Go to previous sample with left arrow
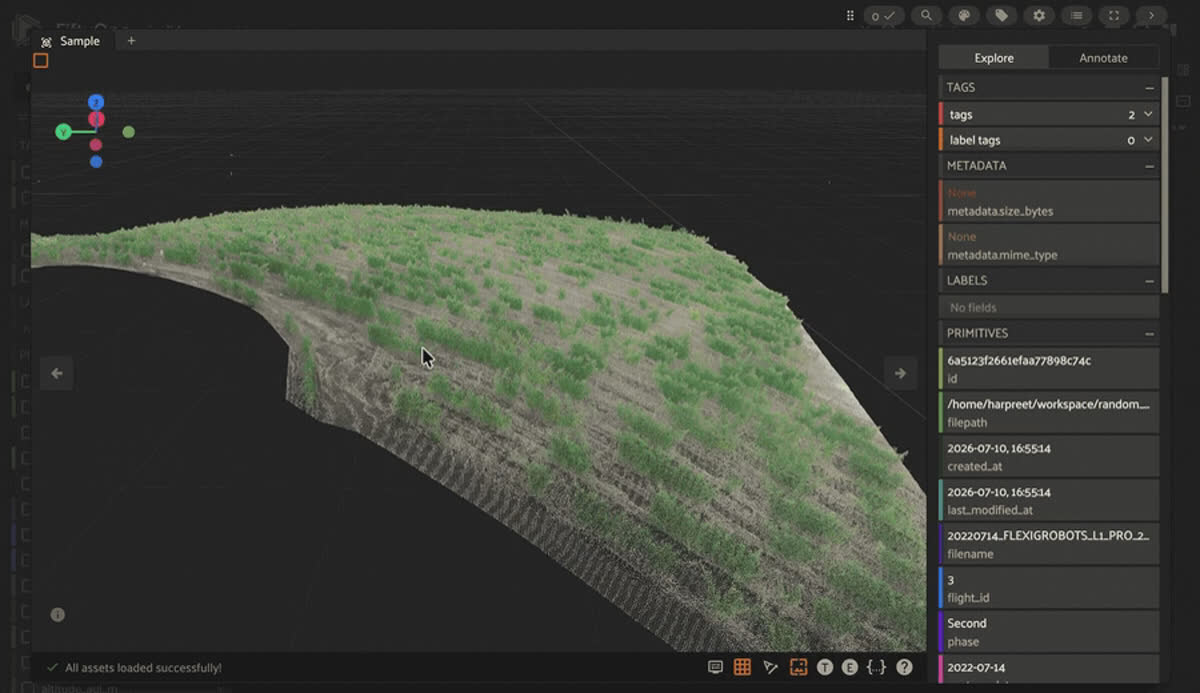 57,373
